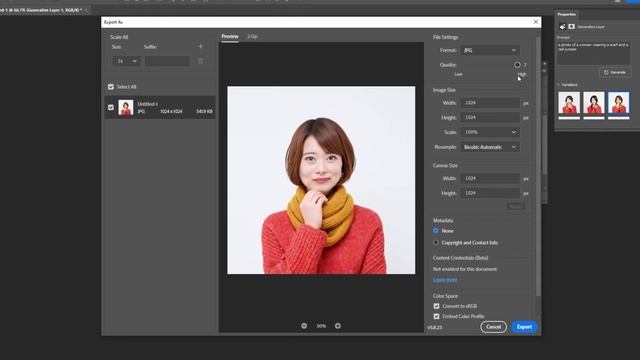Click the Image Size Width field
640x360 pixels.
coord(490,103)
